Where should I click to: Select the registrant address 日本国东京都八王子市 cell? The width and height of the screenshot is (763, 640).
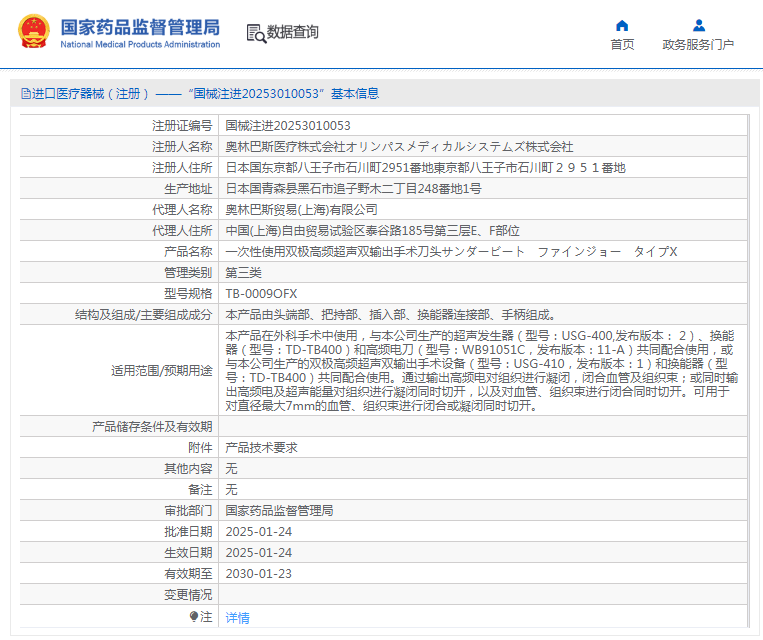tap(483, 167)
